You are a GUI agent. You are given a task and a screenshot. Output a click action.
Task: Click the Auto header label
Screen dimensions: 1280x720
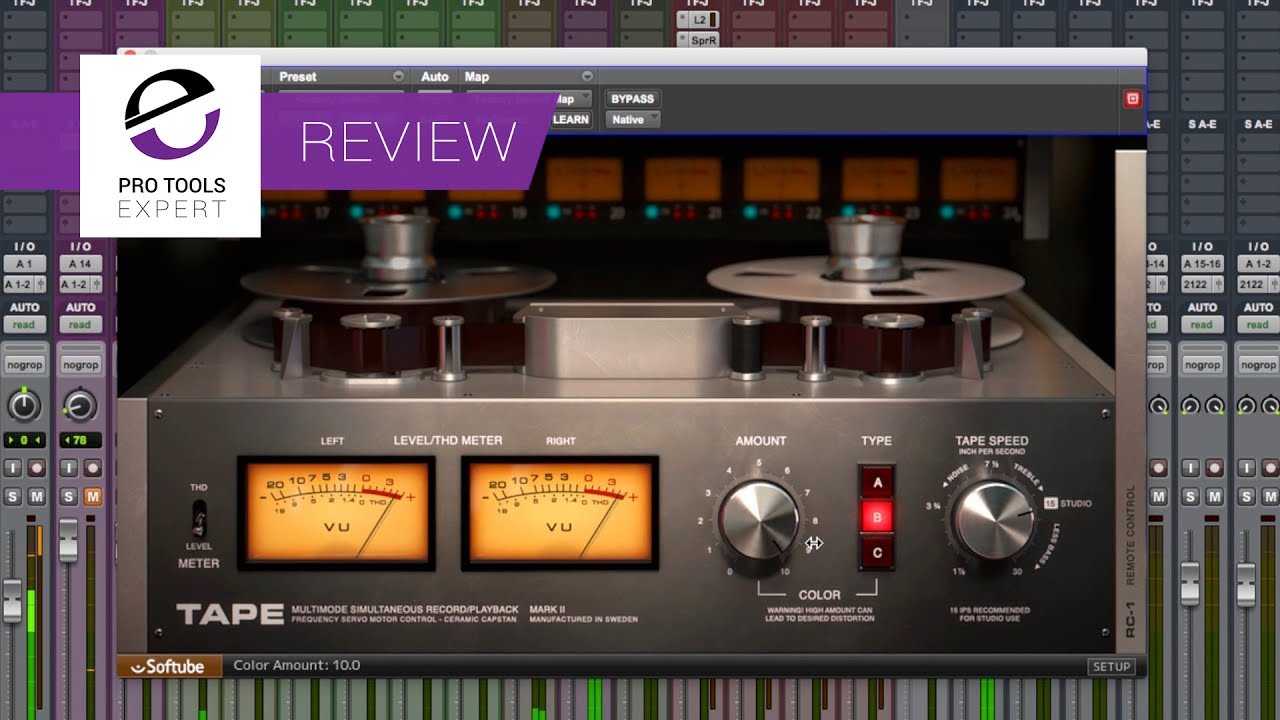click(x=435, y=77)
